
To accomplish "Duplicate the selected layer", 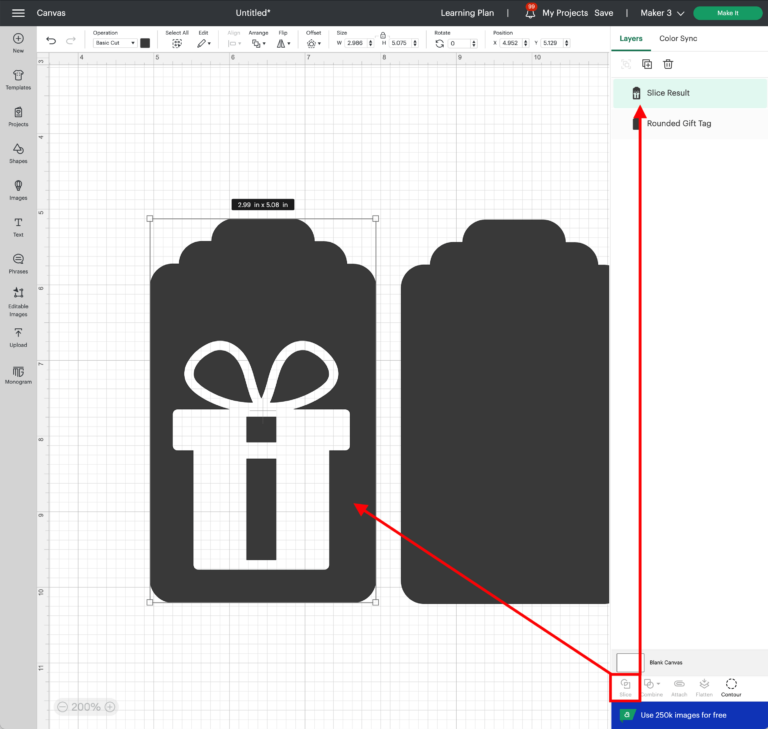I will coord(647,64).
